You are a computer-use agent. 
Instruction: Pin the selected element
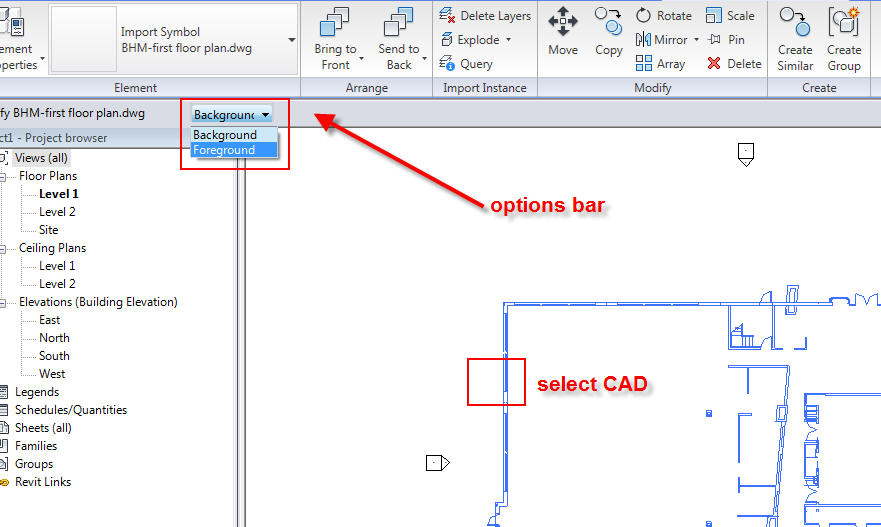tap(726, 40)
